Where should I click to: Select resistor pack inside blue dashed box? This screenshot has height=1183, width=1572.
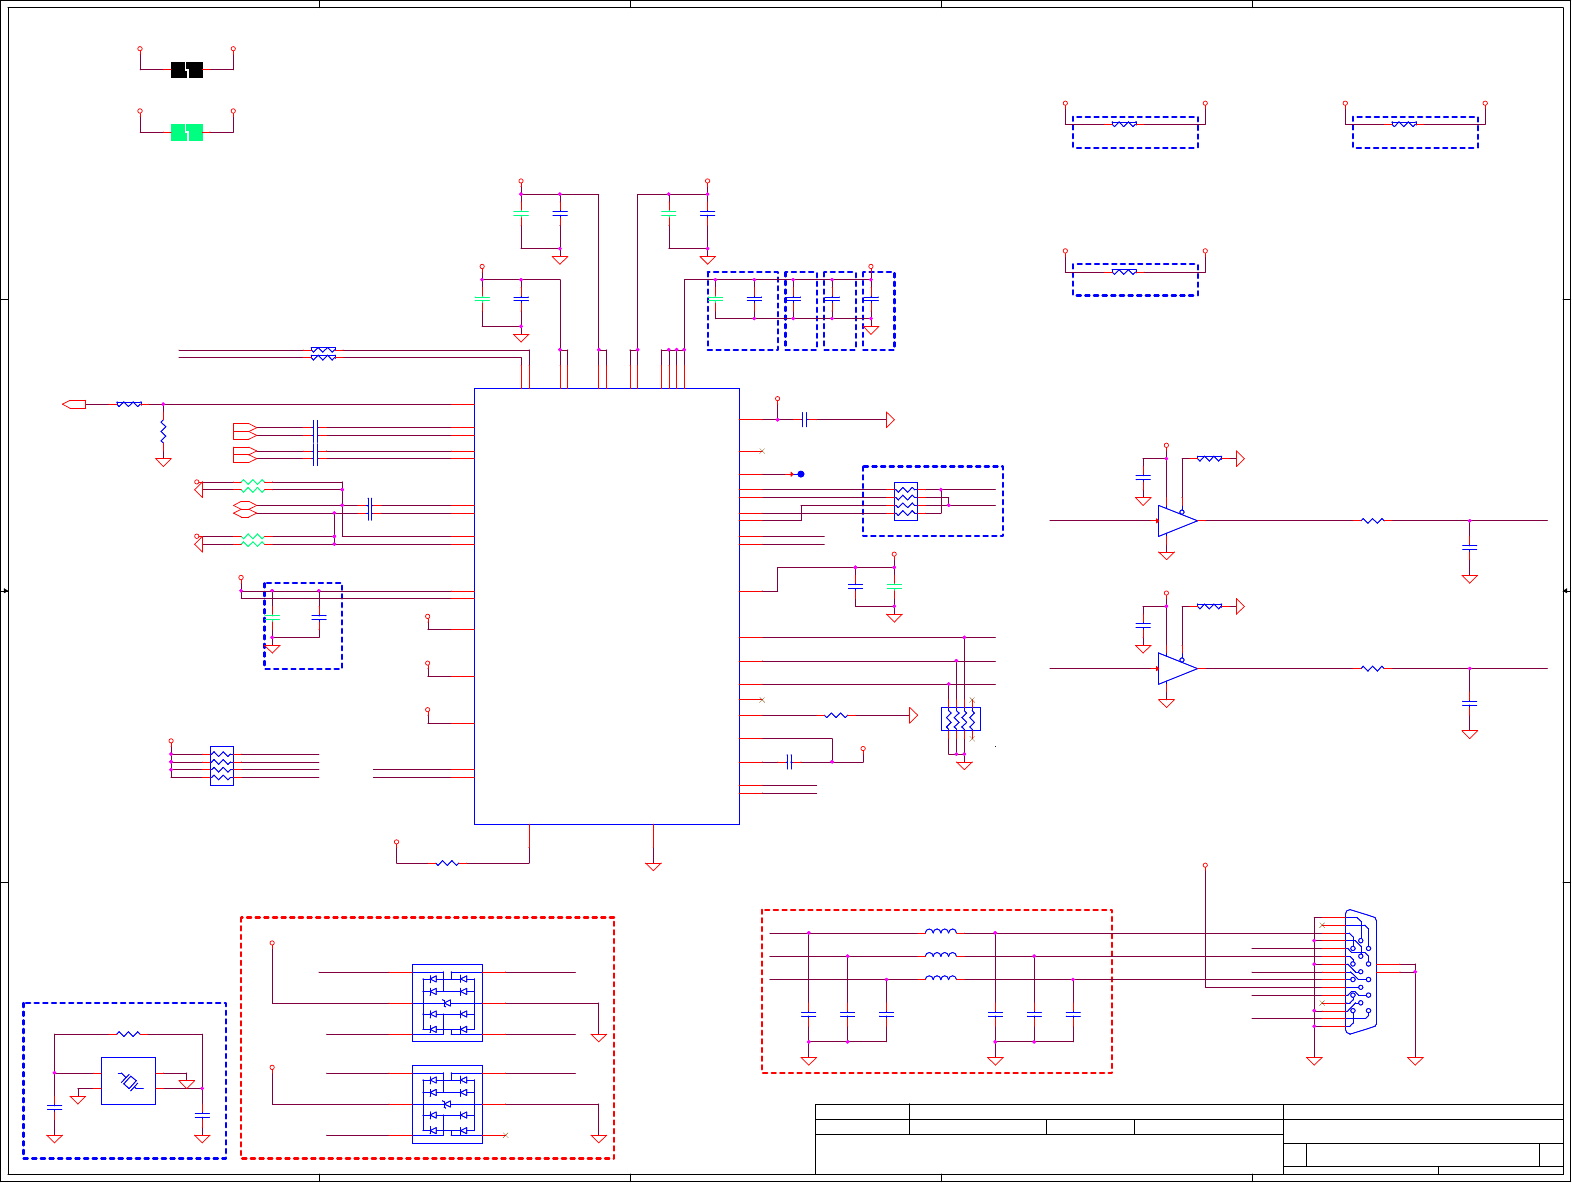[x=905, y=501]
